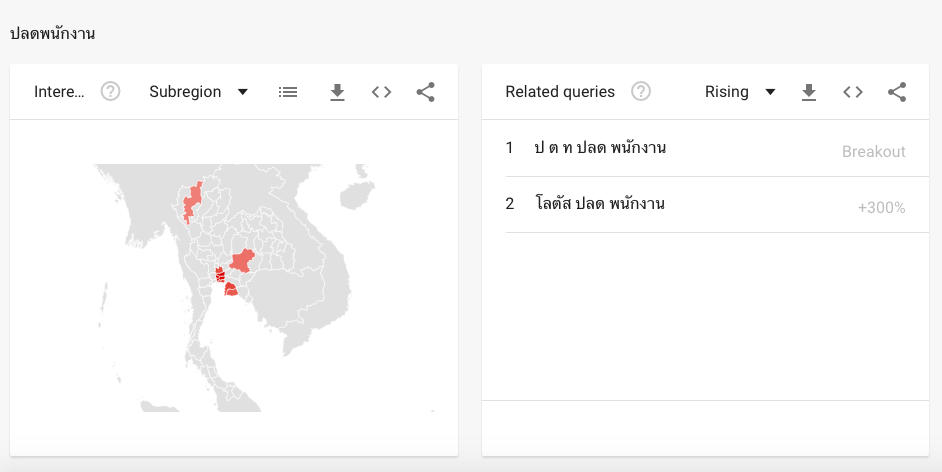
Task: Click the "Related queries" card heading
Action: tap(560, 92)
